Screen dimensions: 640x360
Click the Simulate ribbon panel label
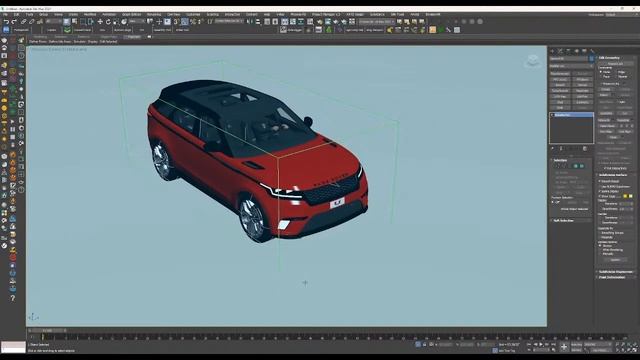coord(80,42)
